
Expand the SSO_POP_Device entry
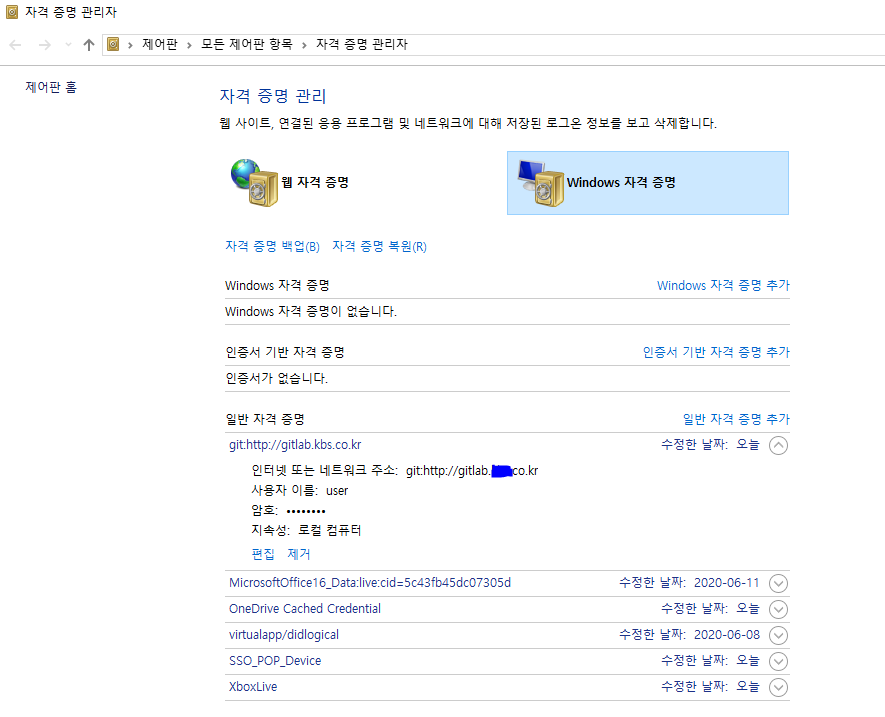click(778, 661)
